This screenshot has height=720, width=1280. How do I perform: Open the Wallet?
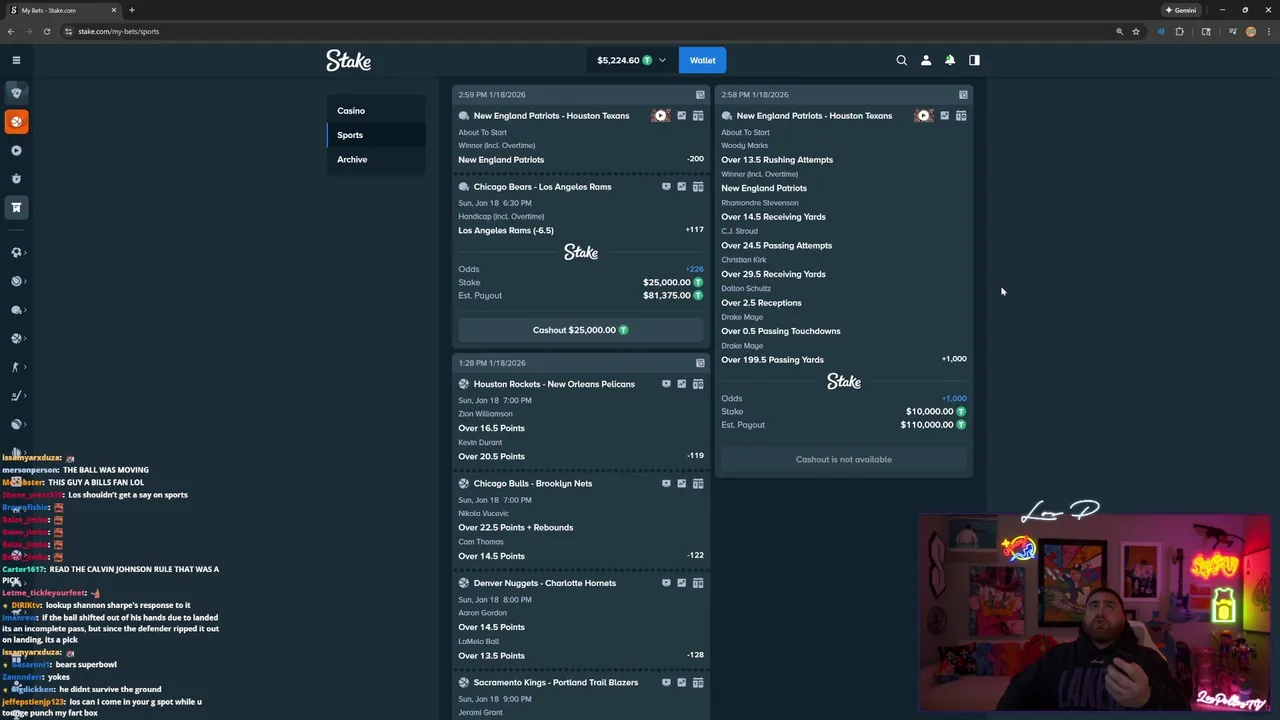tap(702, 60)
